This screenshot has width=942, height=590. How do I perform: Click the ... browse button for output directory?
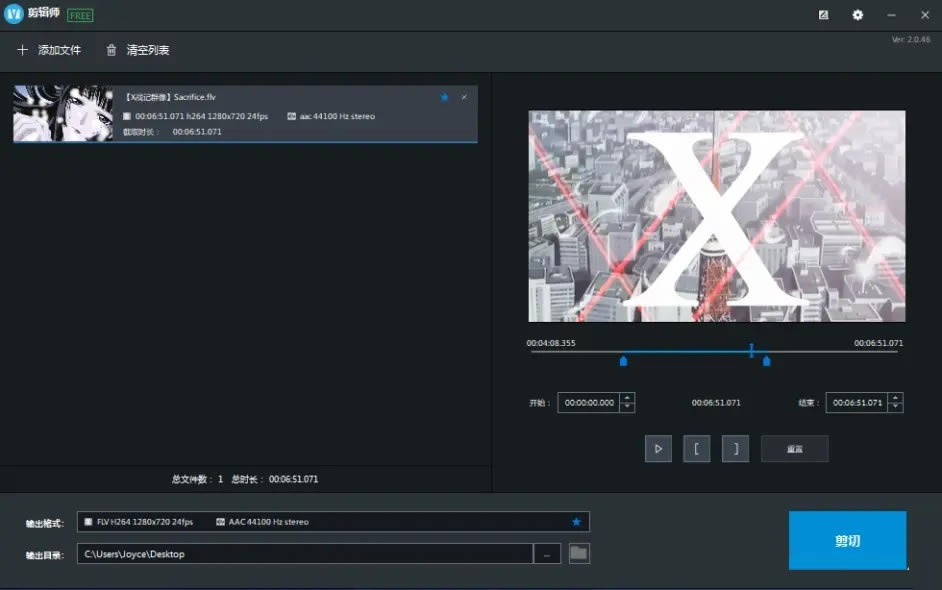pos(546,553)
